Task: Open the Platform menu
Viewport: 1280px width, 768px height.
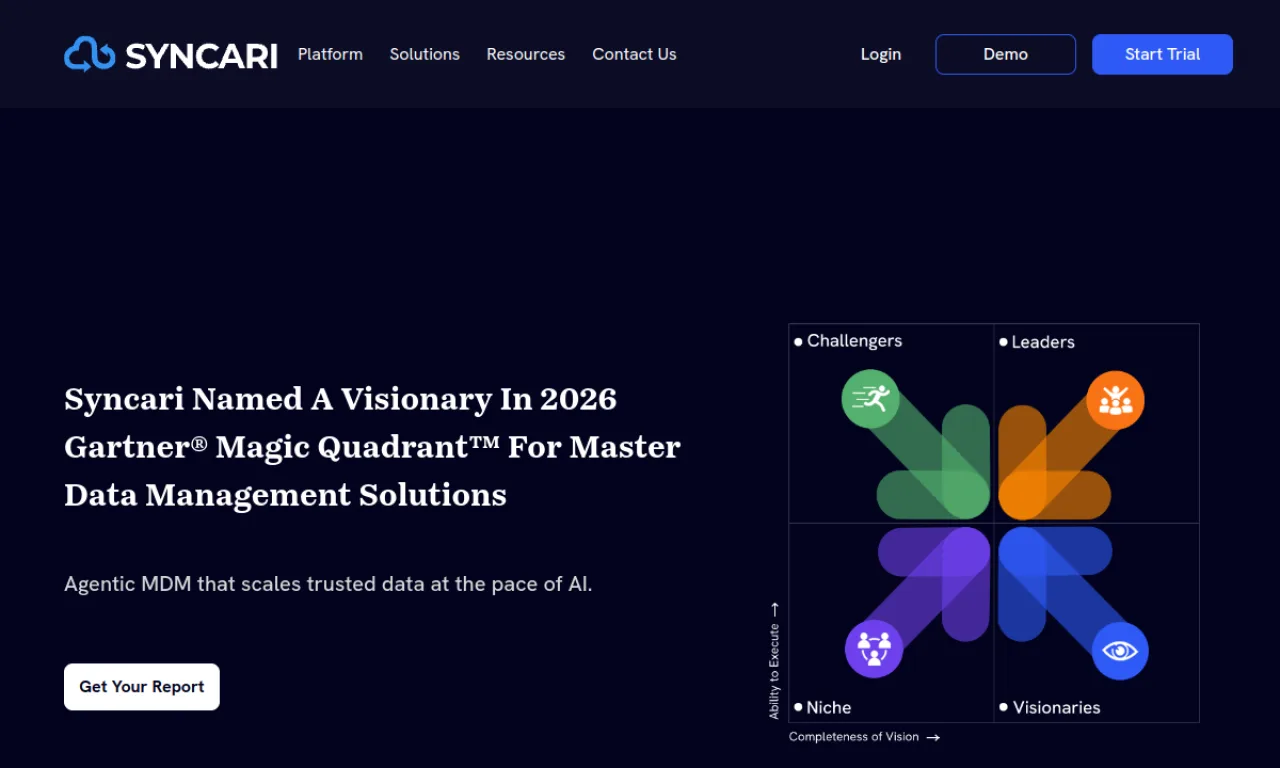Action: 330,54
